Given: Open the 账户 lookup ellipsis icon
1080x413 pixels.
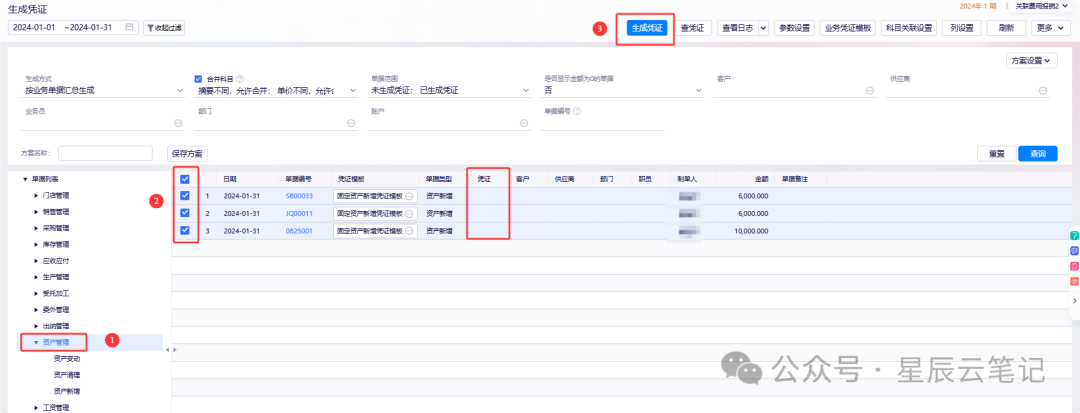Looking at the screenshot, I should (524, 123).
